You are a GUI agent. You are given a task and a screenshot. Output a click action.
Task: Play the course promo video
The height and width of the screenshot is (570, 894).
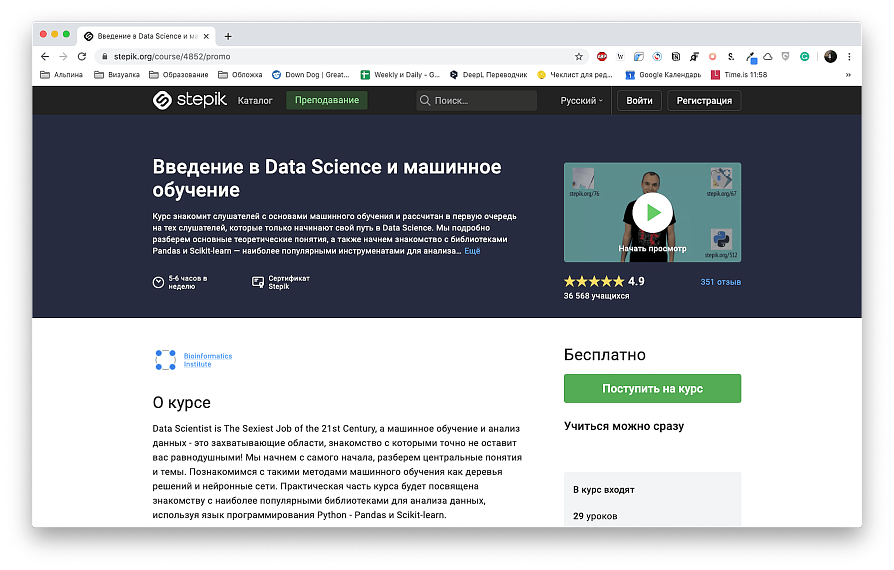(x=652, y=212)
